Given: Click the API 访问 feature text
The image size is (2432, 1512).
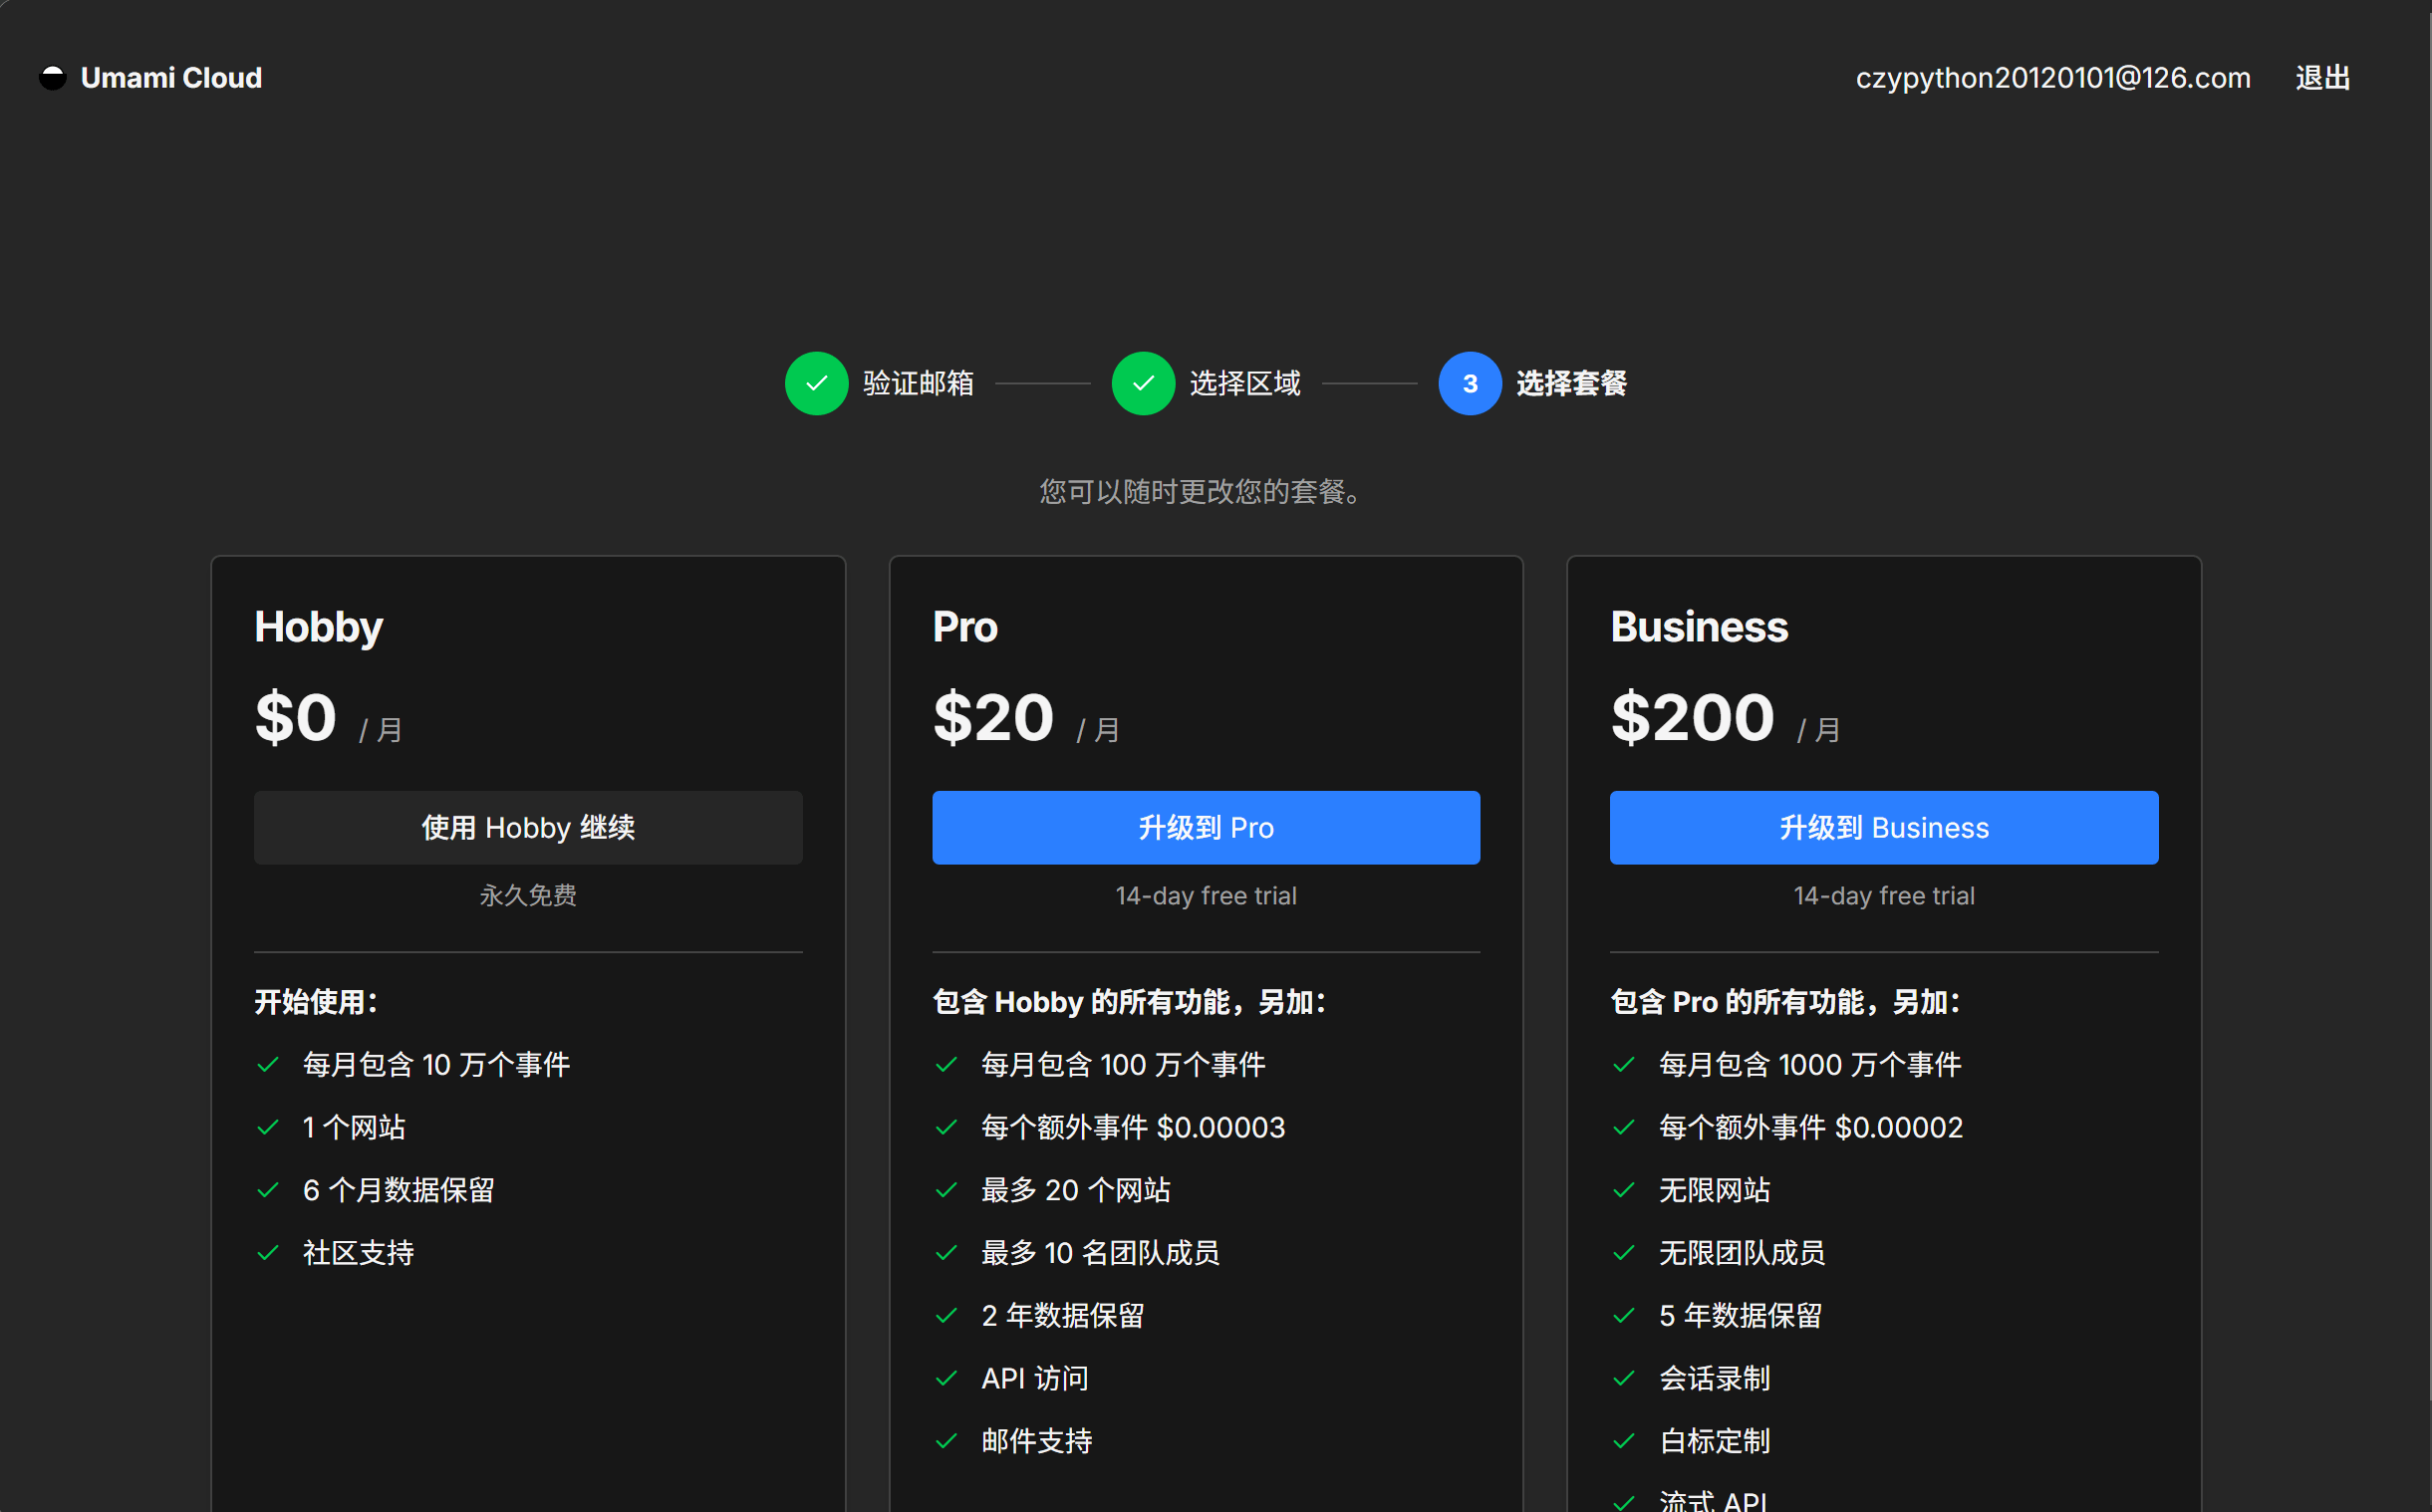Looking at the screenshot, I should click(x=1034, y=1379).
